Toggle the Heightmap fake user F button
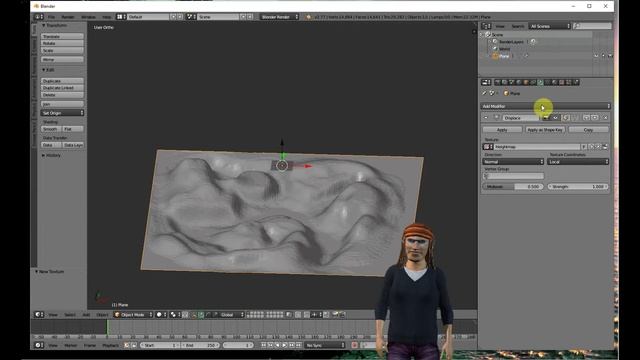640x360 pixels. (584, 147)
